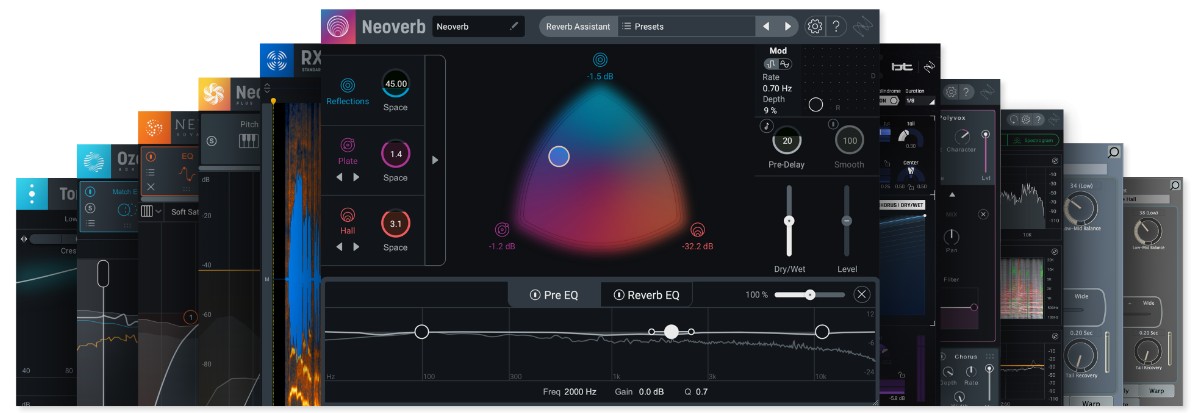Click the RX window logo
1200x413 pixels.
[x=278, y=59]
